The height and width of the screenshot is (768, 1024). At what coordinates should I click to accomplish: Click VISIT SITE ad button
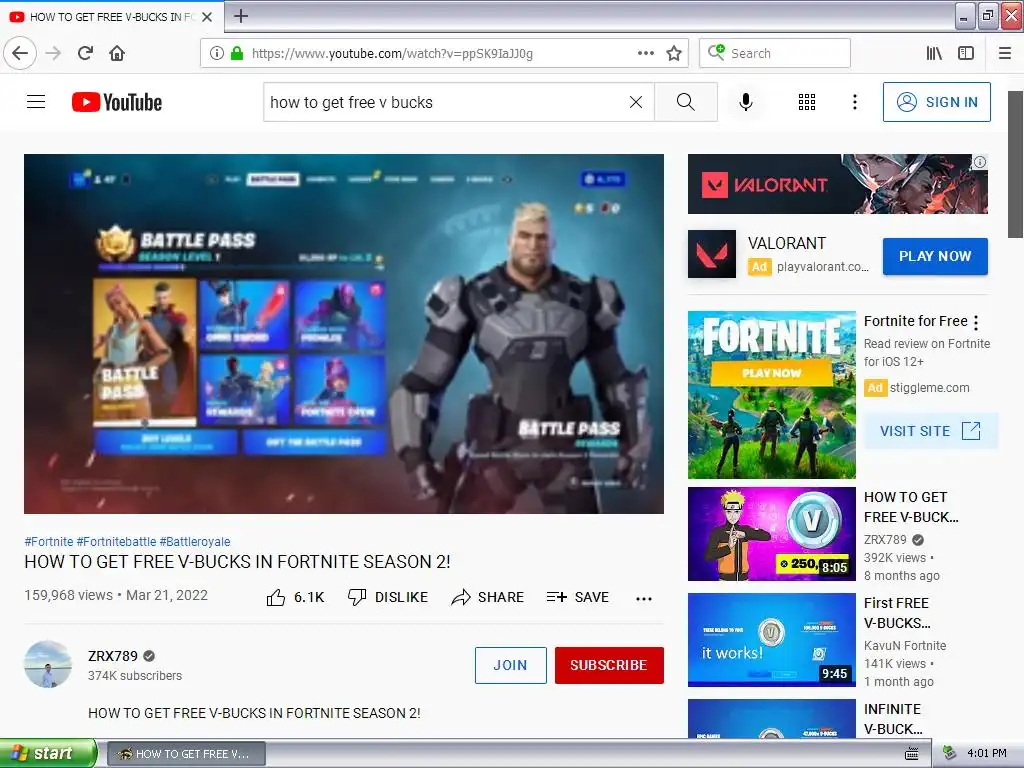(931, 431)
